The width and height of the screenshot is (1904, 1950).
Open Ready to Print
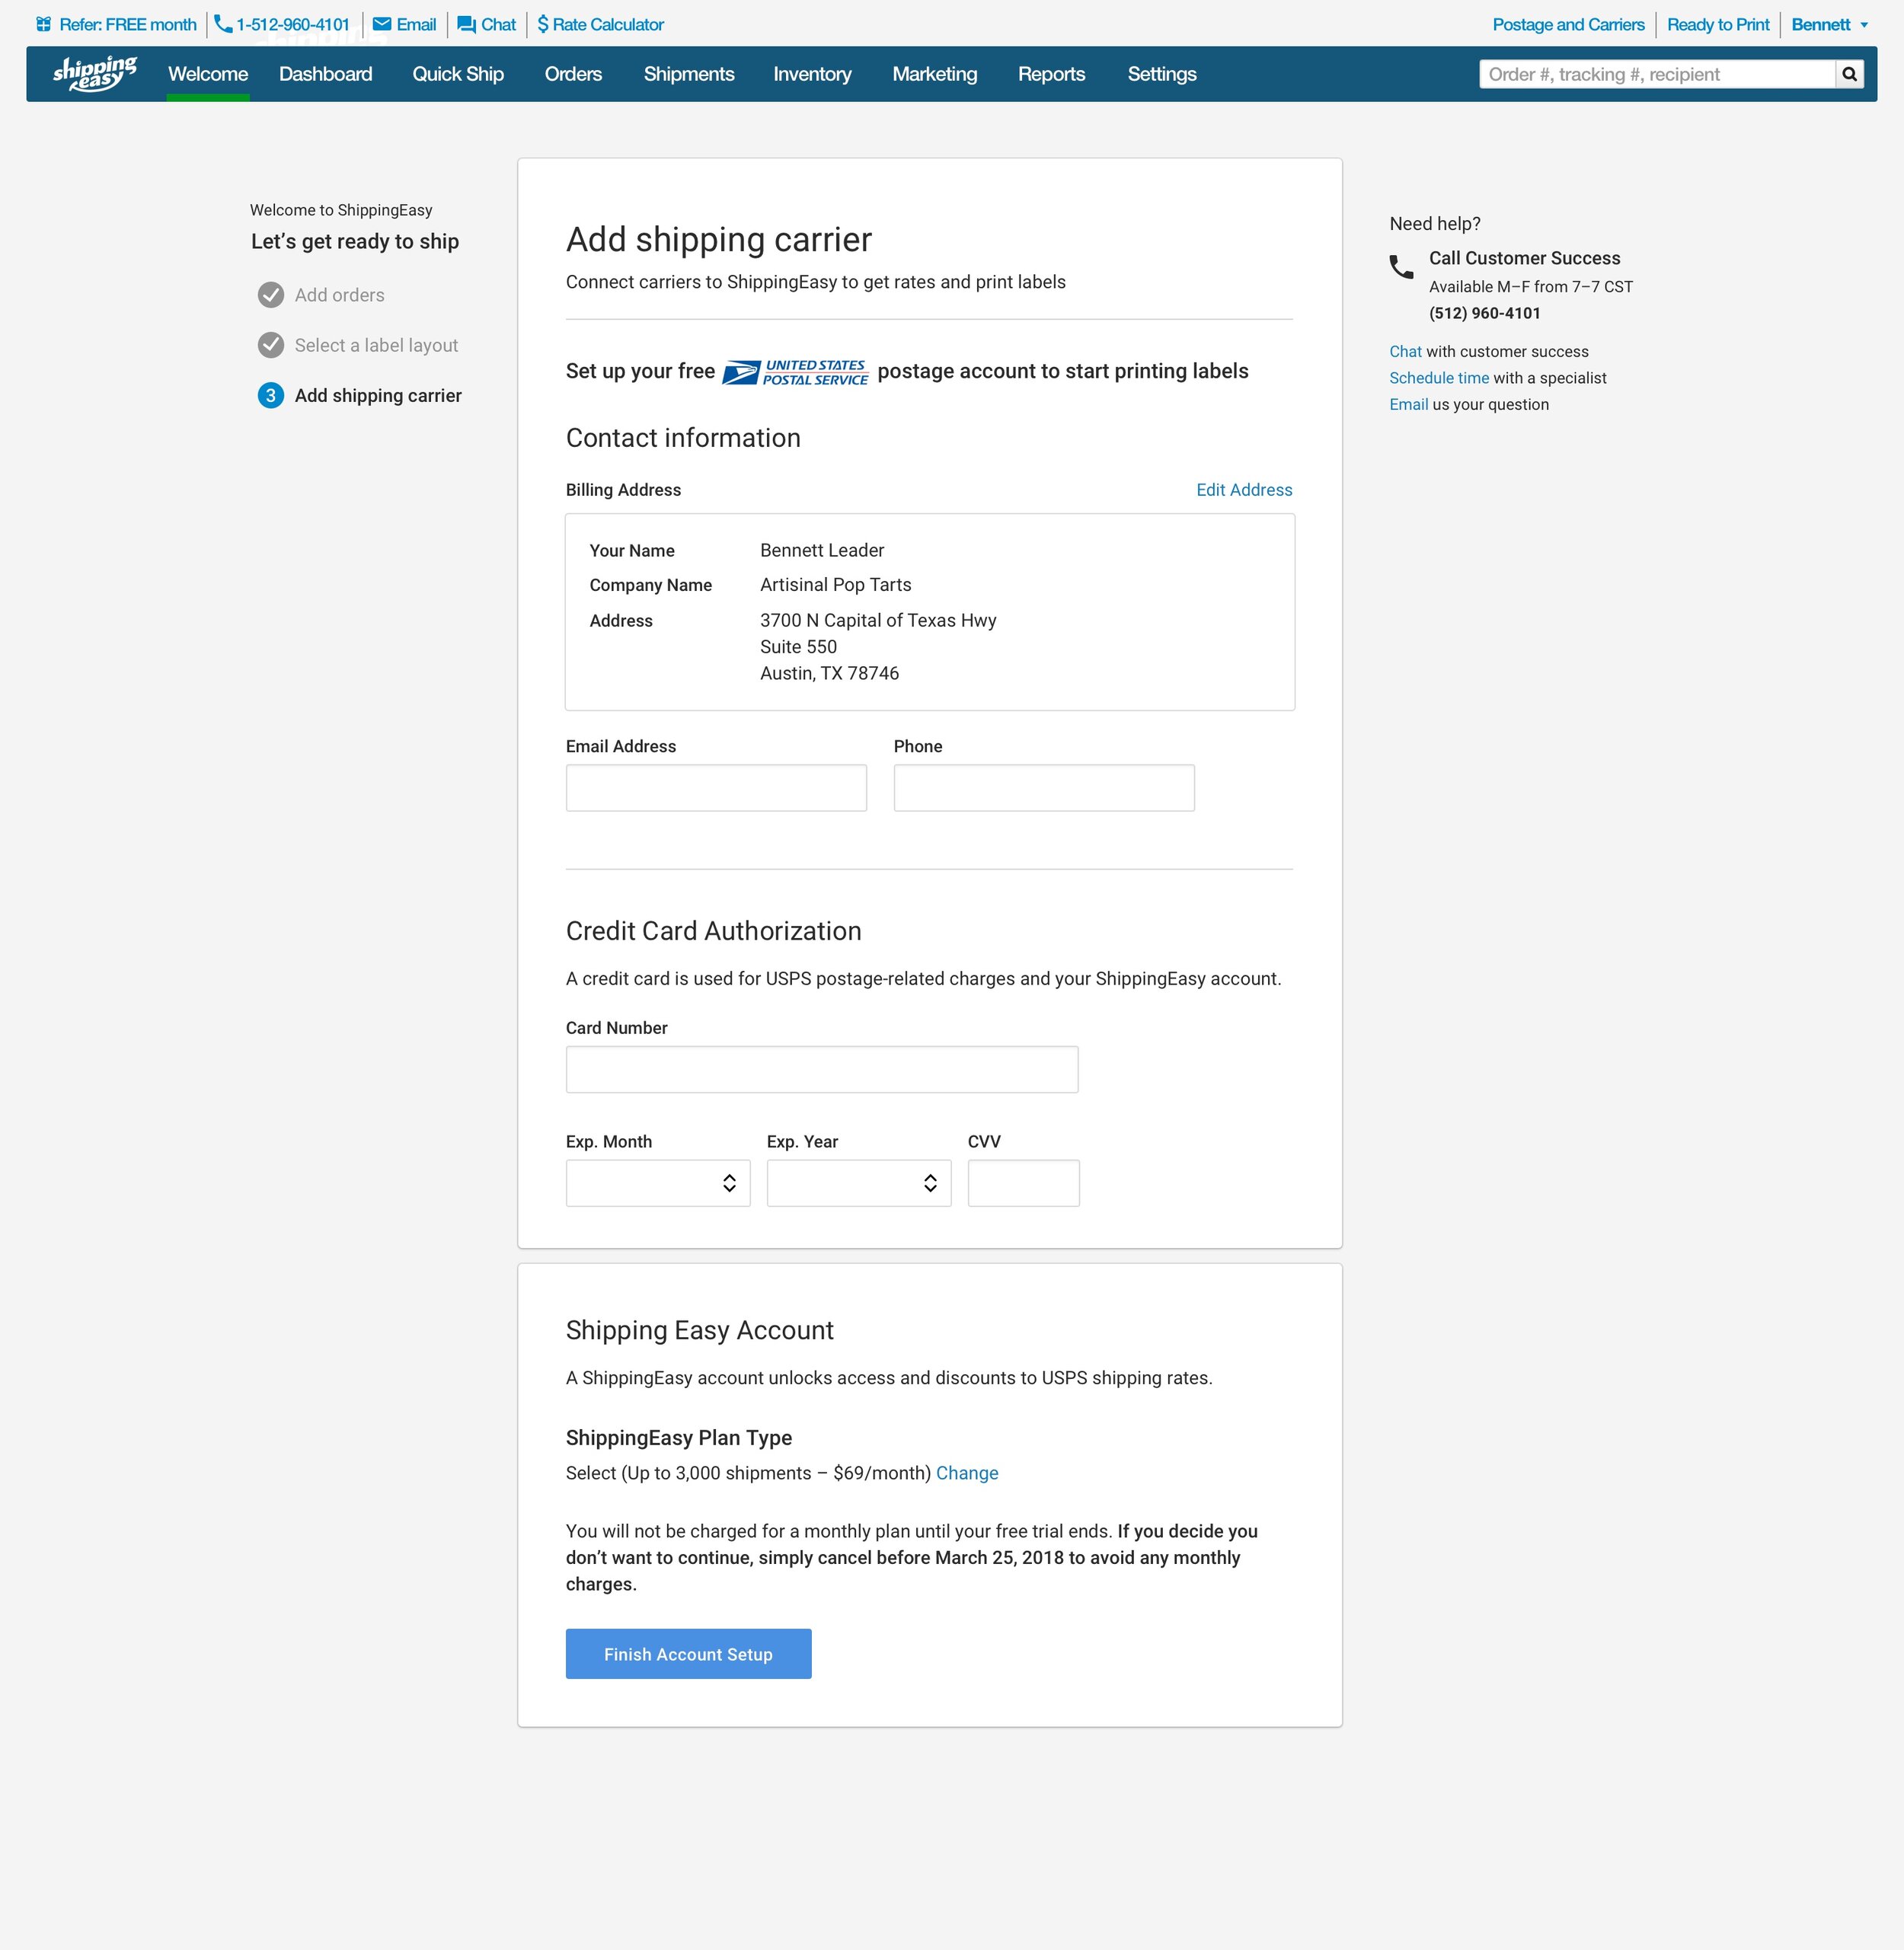pos(1718,24)
